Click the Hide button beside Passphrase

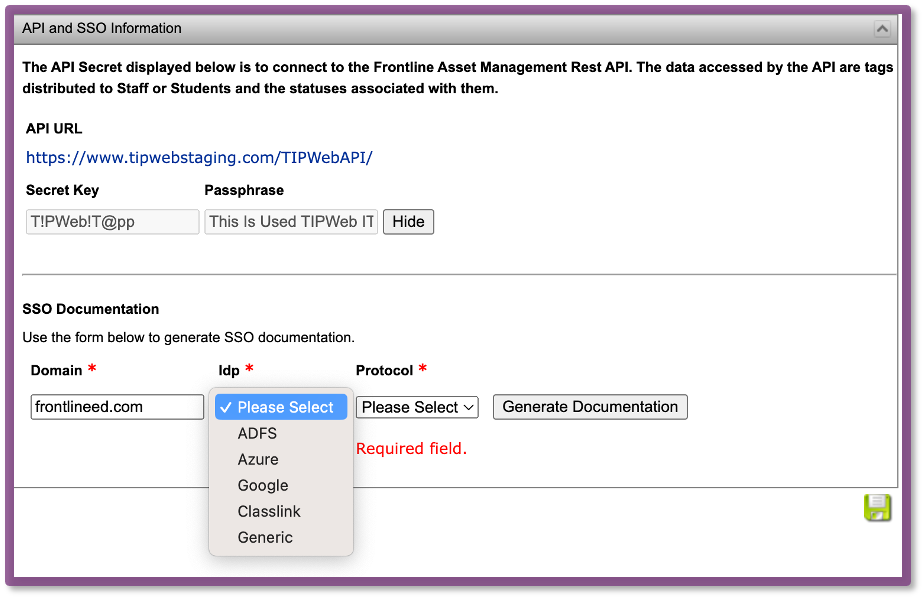click(408, 222)
